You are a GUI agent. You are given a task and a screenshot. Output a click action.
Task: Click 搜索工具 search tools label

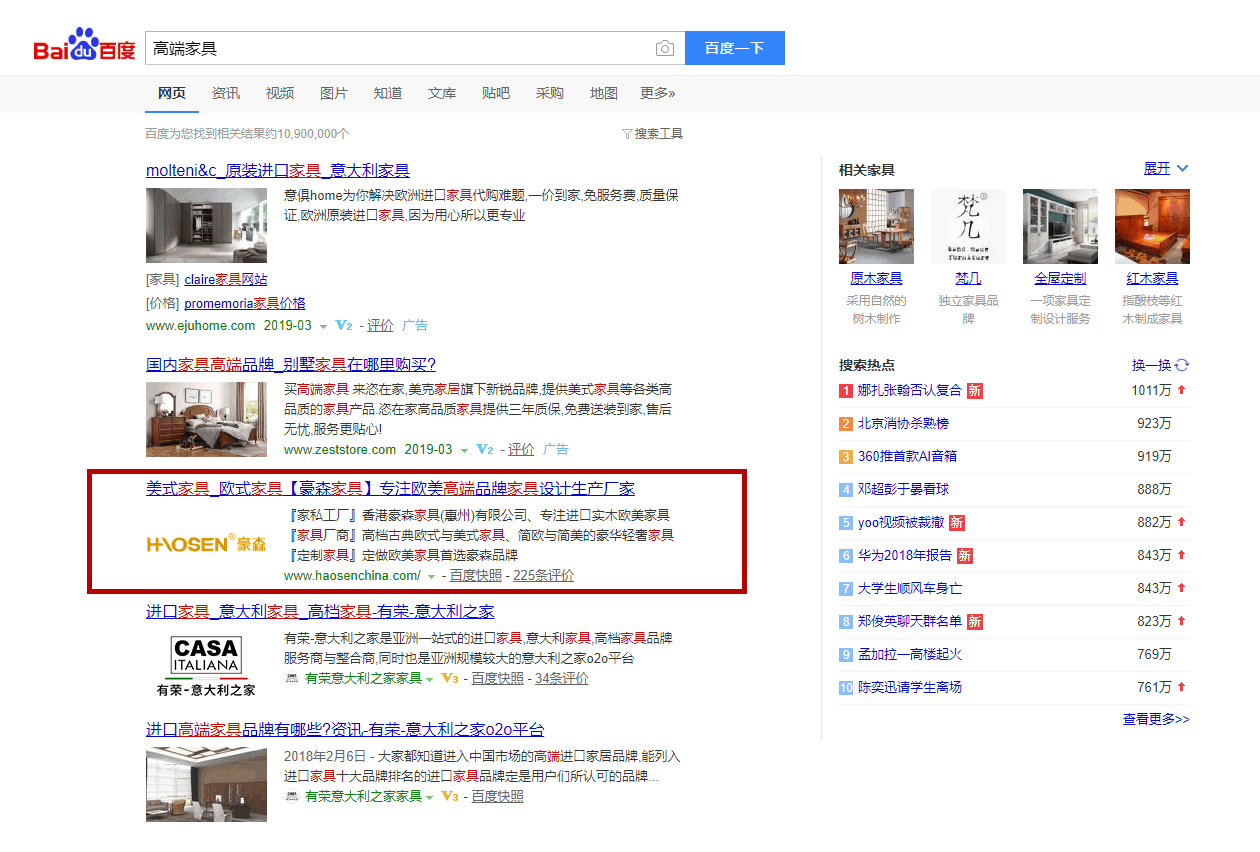[x=659, y=134]
